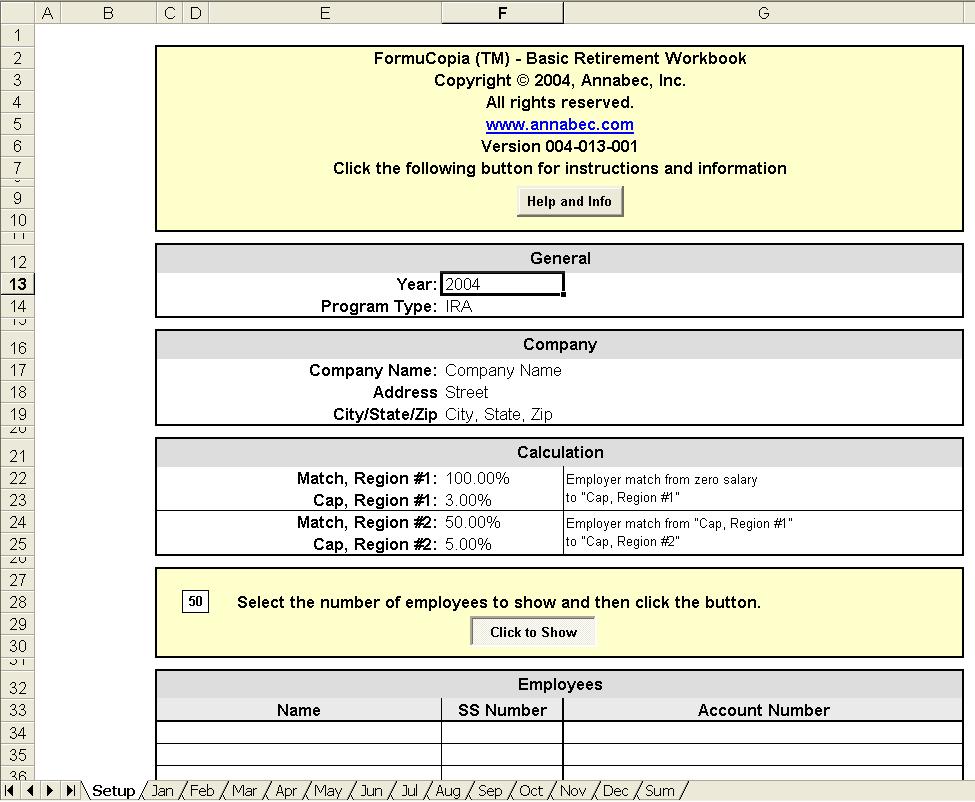The width and height of the screenshot is (975, 802).
Task: Select column A header
Action: coord(47,13)
